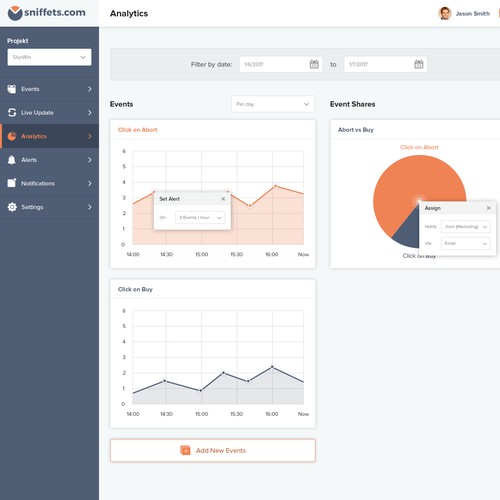Open the Alerts menu item
This screenshot has height=500, width=500.
(x=49, y=160)
